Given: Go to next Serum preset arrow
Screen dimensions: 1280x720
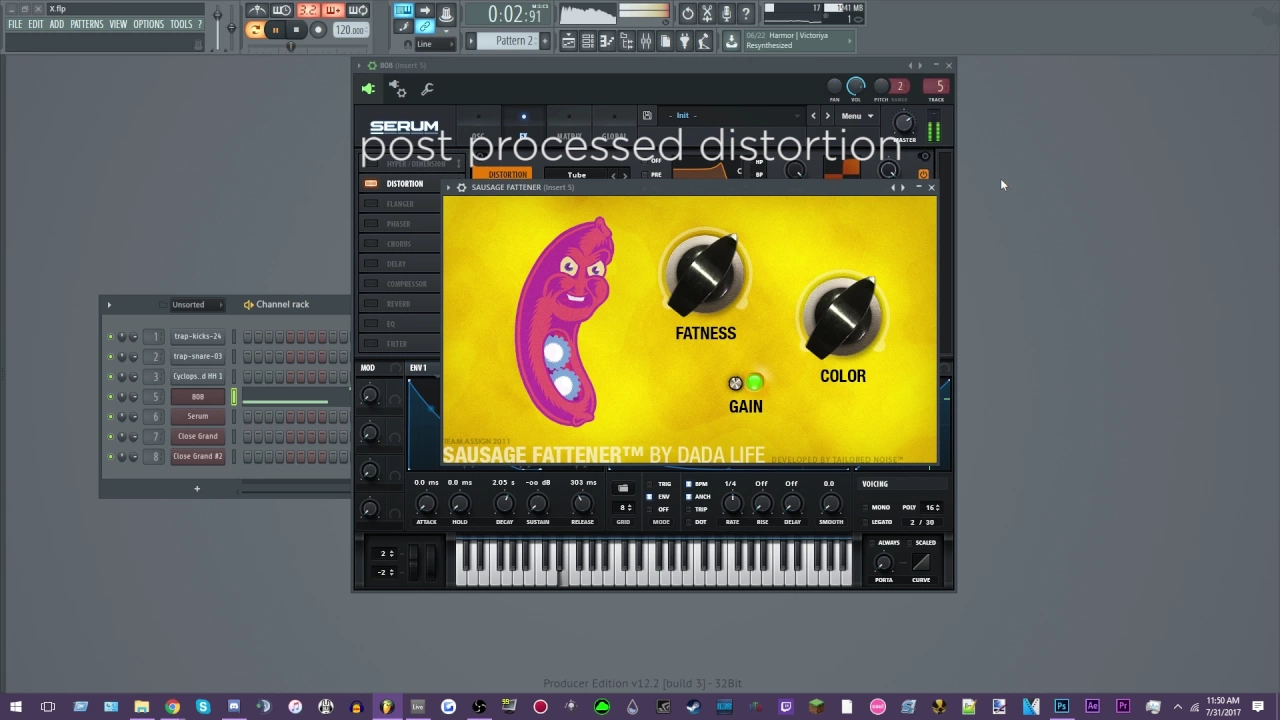Looking at the screenshot, I should coord(827,116).
